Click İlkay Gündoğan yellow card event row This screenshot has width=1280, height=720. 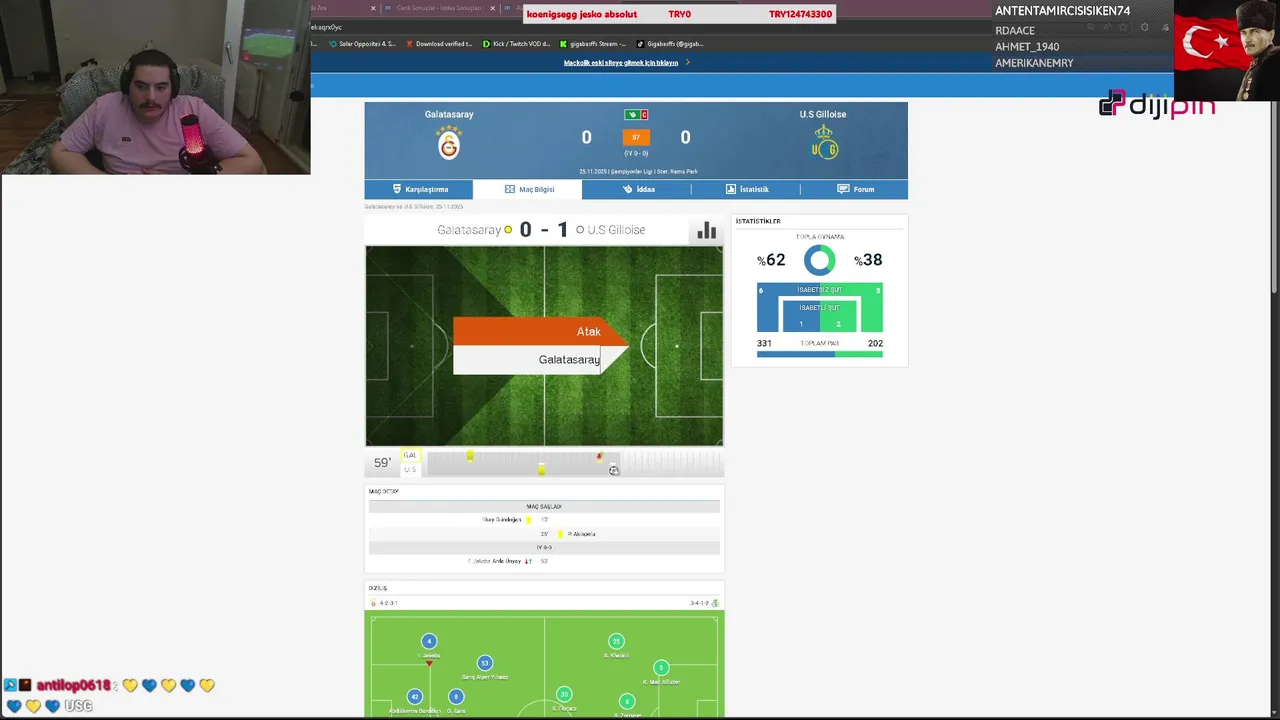[544, 520]
